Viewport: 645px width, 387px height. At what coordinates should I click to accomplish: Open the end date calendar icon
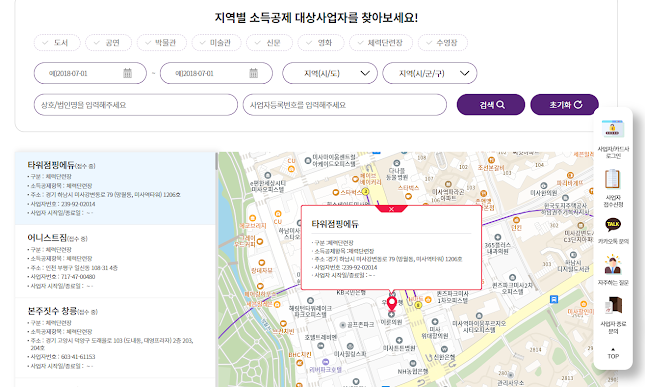pyautogui.click(x=253, y=73)
